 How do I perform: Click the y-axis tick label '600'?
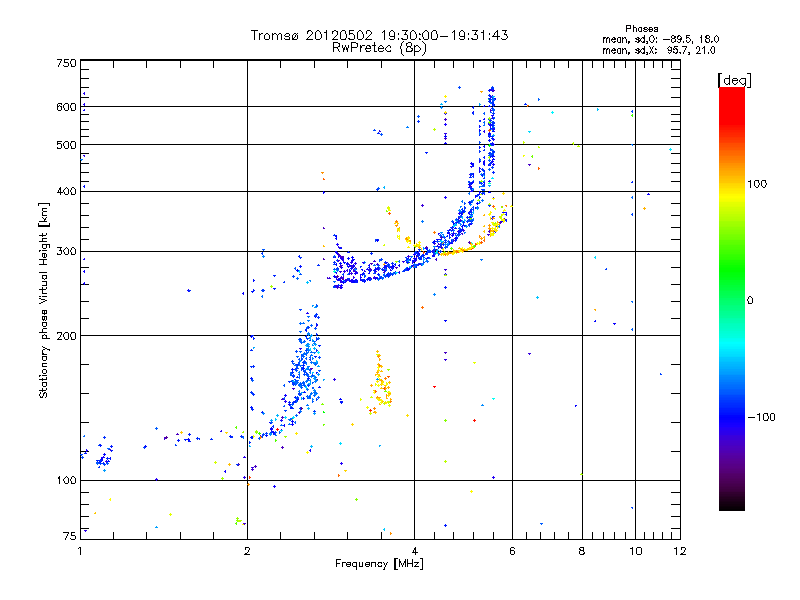pyautogui.click(x=66, y=107)
